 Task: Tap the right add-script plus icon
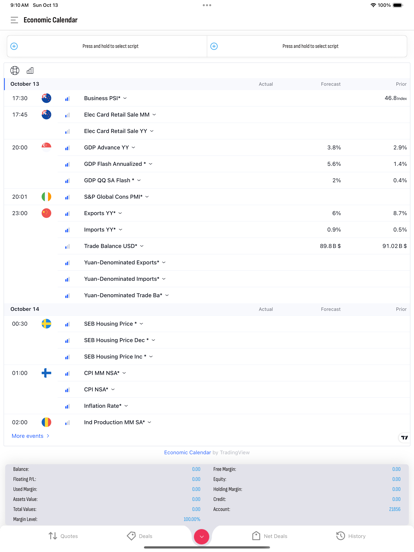click(214, 46)
